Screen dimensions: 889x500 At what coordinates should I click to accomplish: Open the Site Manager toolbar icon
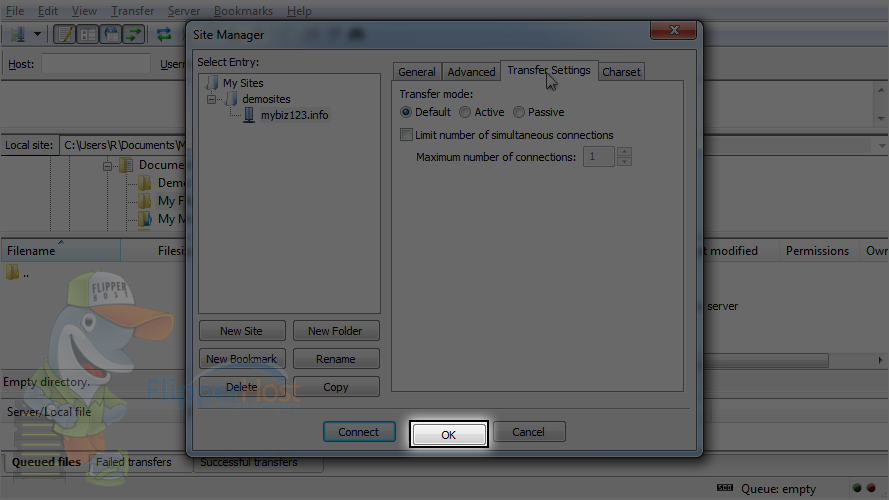[x=18, y=35]
